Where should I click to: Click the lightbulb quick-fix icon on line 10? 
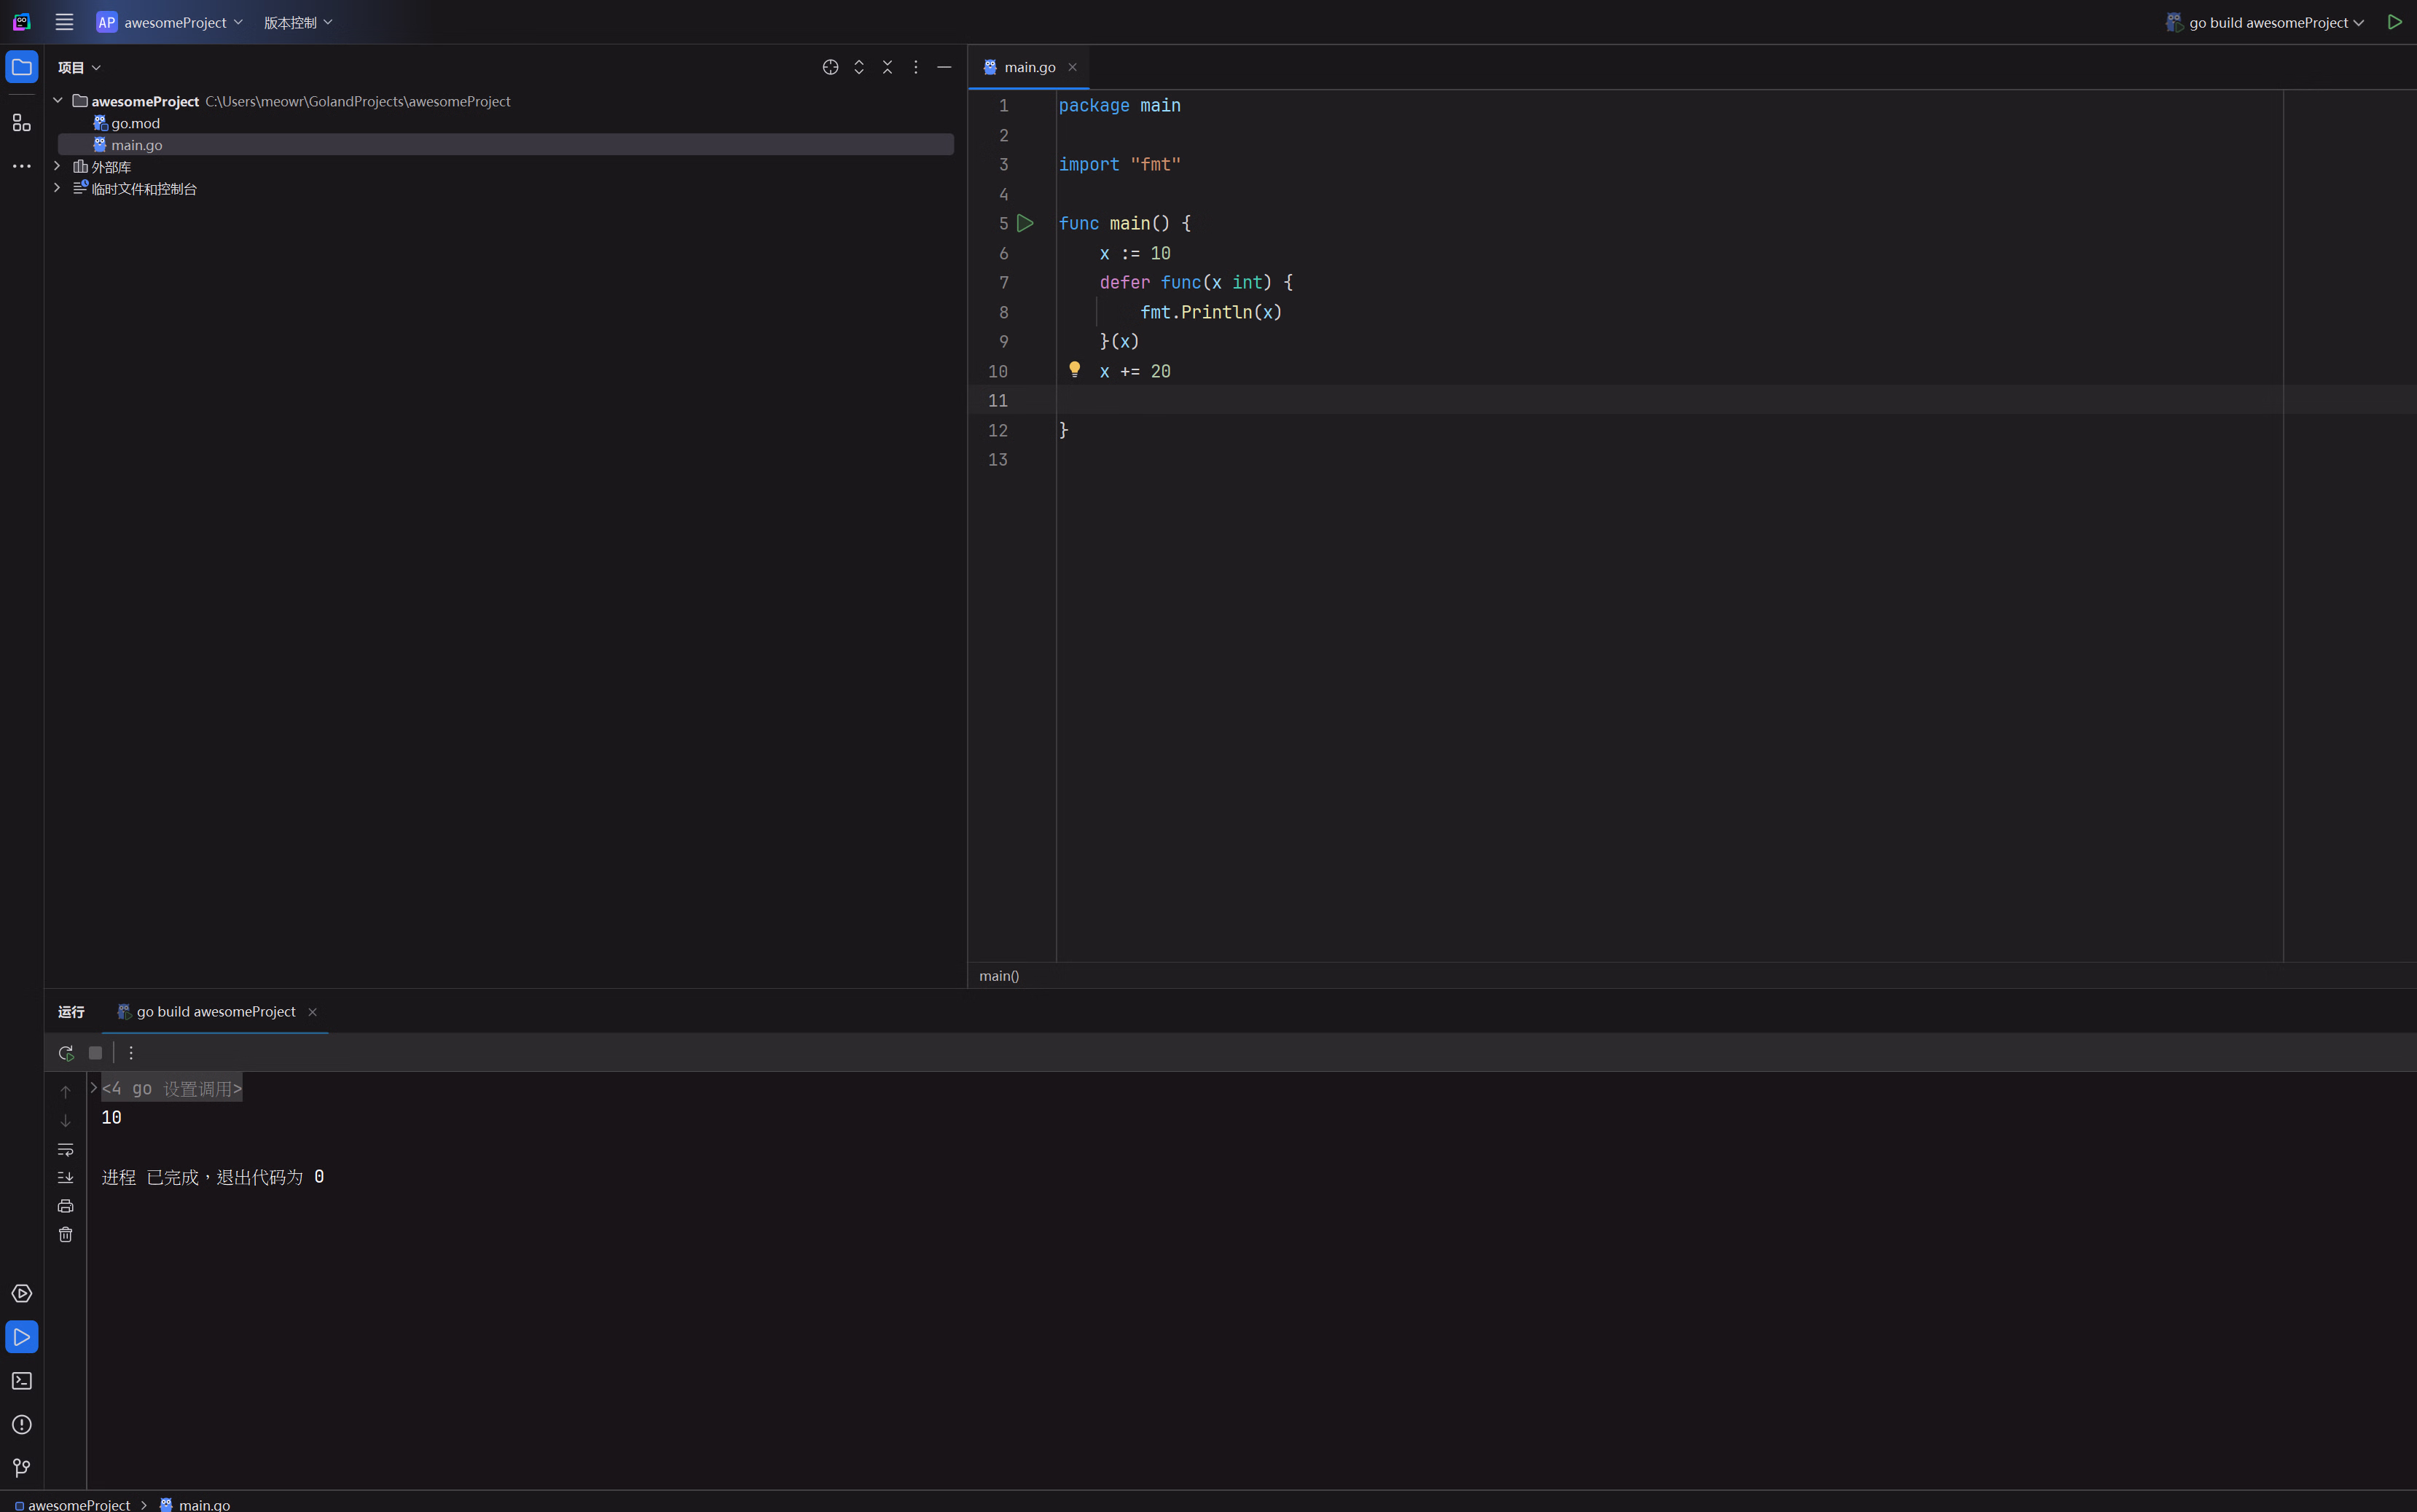coord(1074,370)
